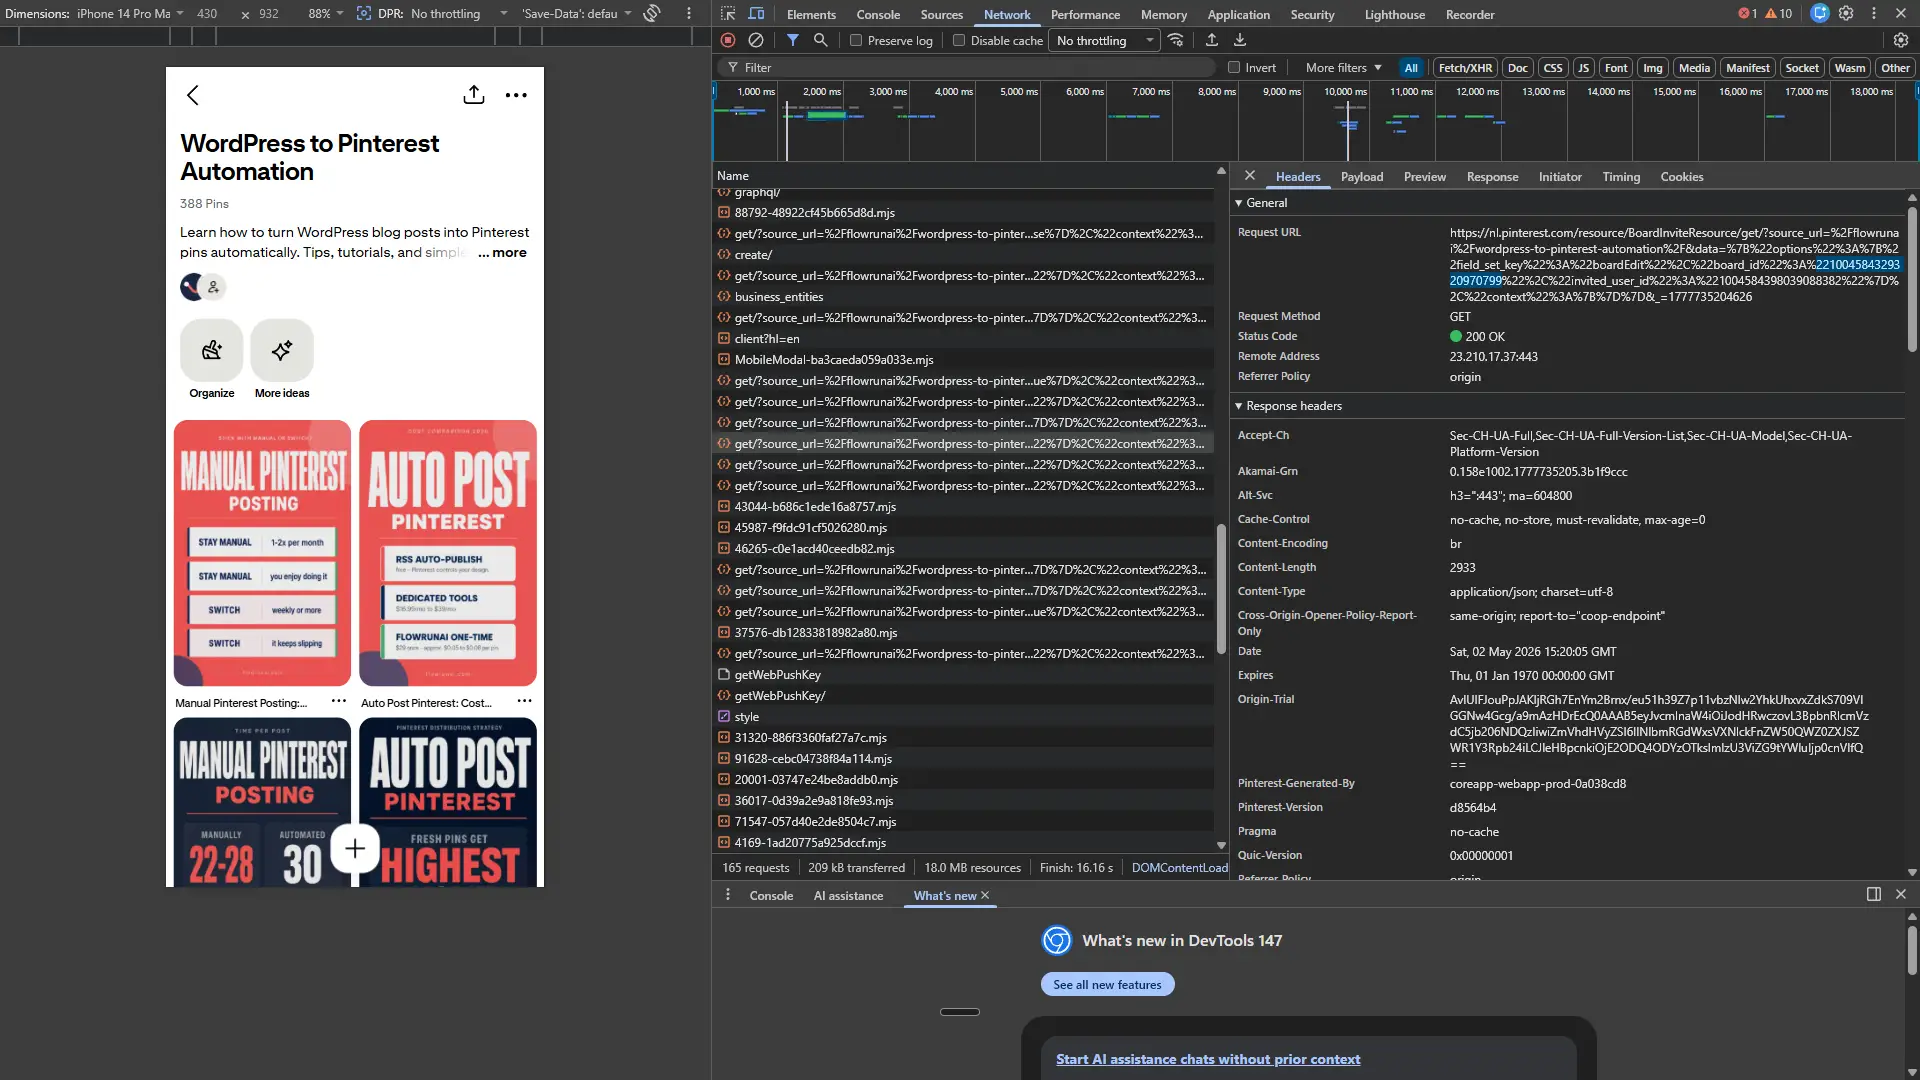The image size is (1920, 1080).
Task: Open device toolbar more options menu
Action: pyautogui.click(x=689, y=14)
